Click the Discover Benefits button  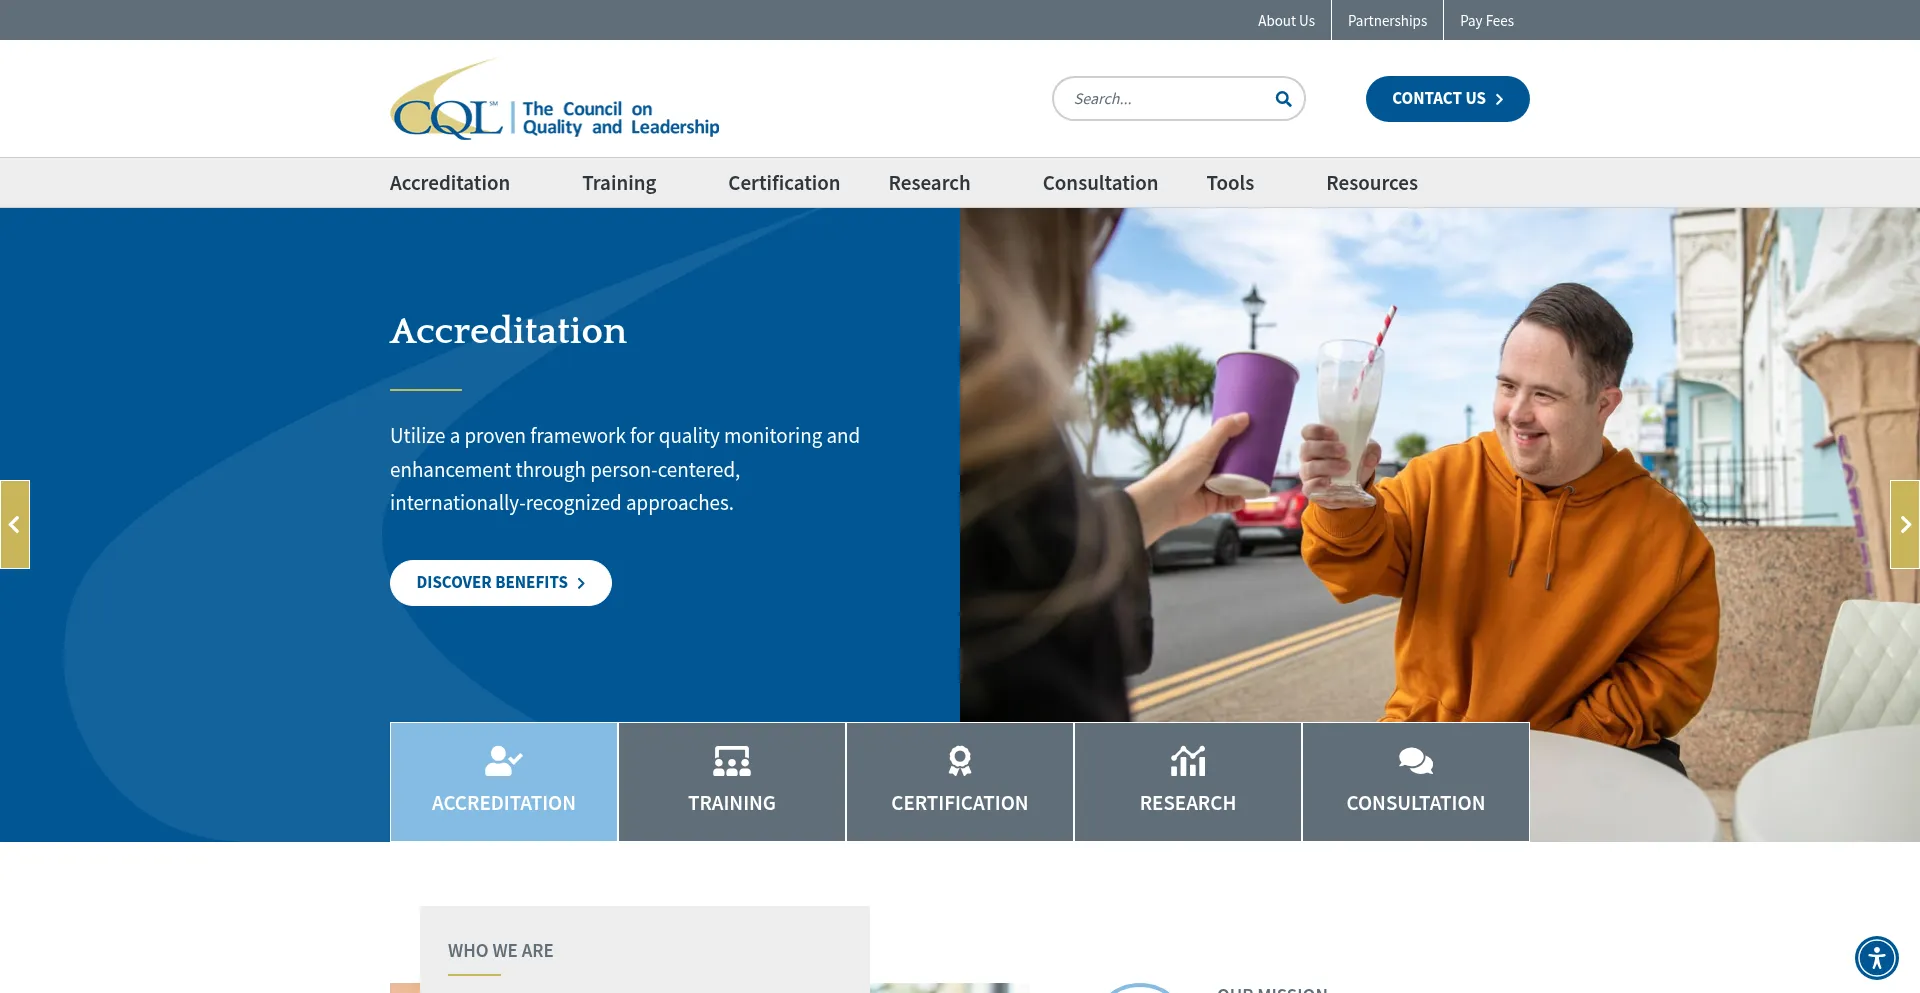[500, 583]
